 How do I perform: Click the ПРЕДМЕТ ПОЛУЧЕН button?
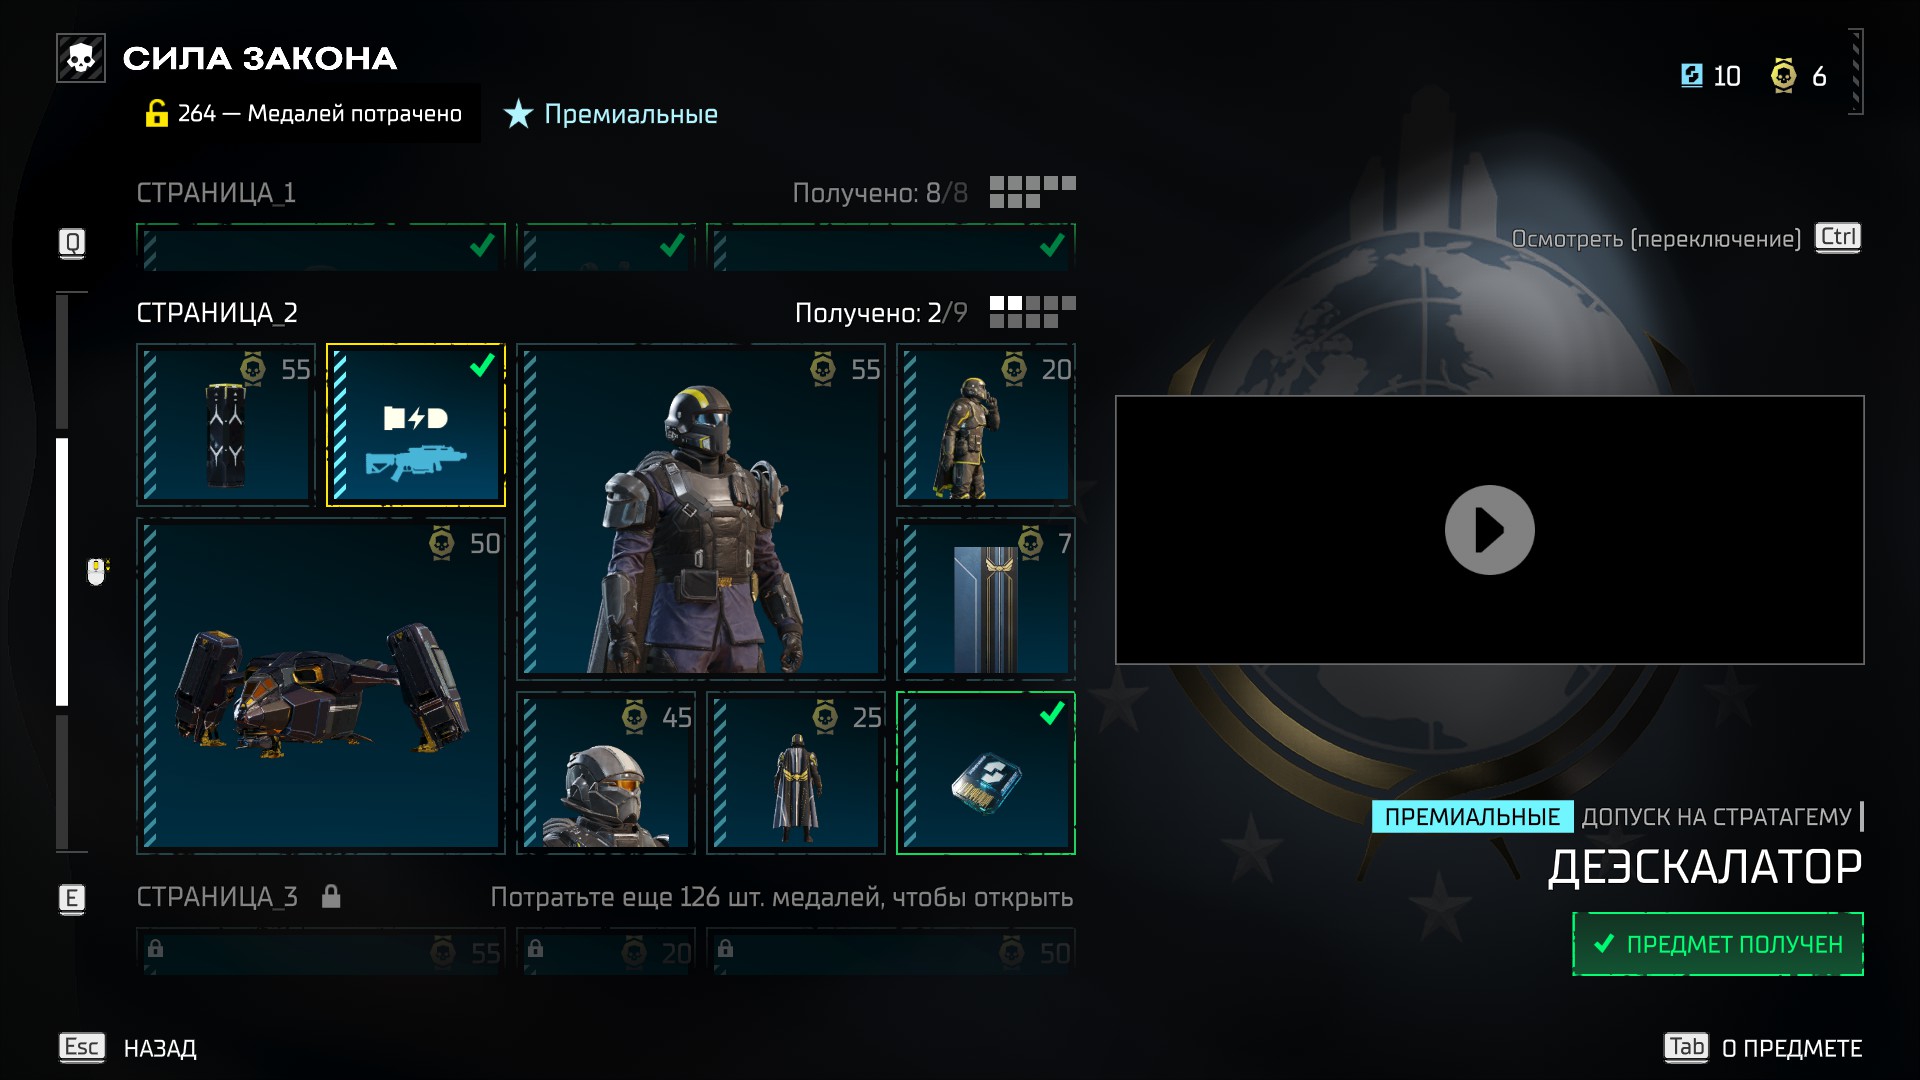pos(1717,944)
